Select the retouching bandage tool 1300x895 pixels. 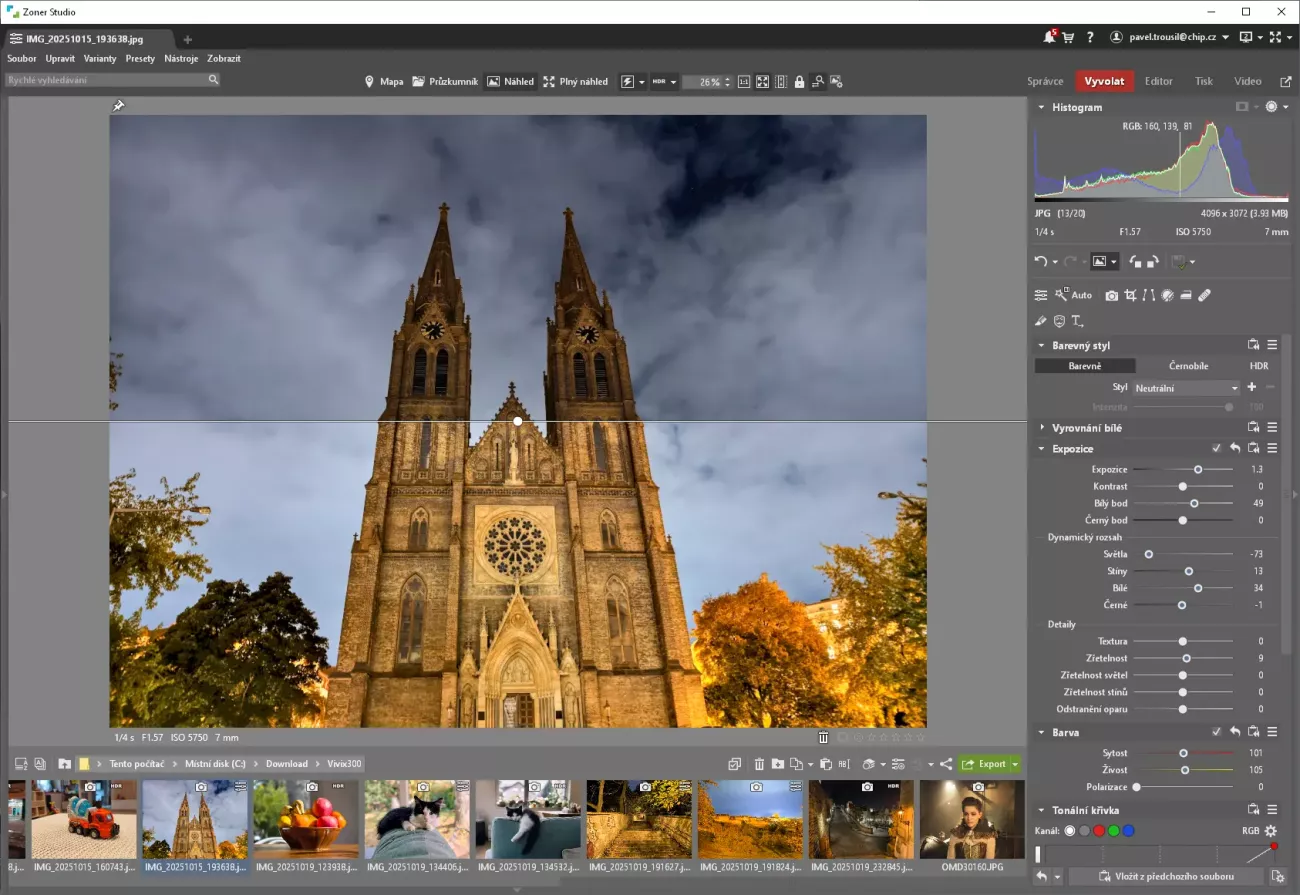[1204, 295]
